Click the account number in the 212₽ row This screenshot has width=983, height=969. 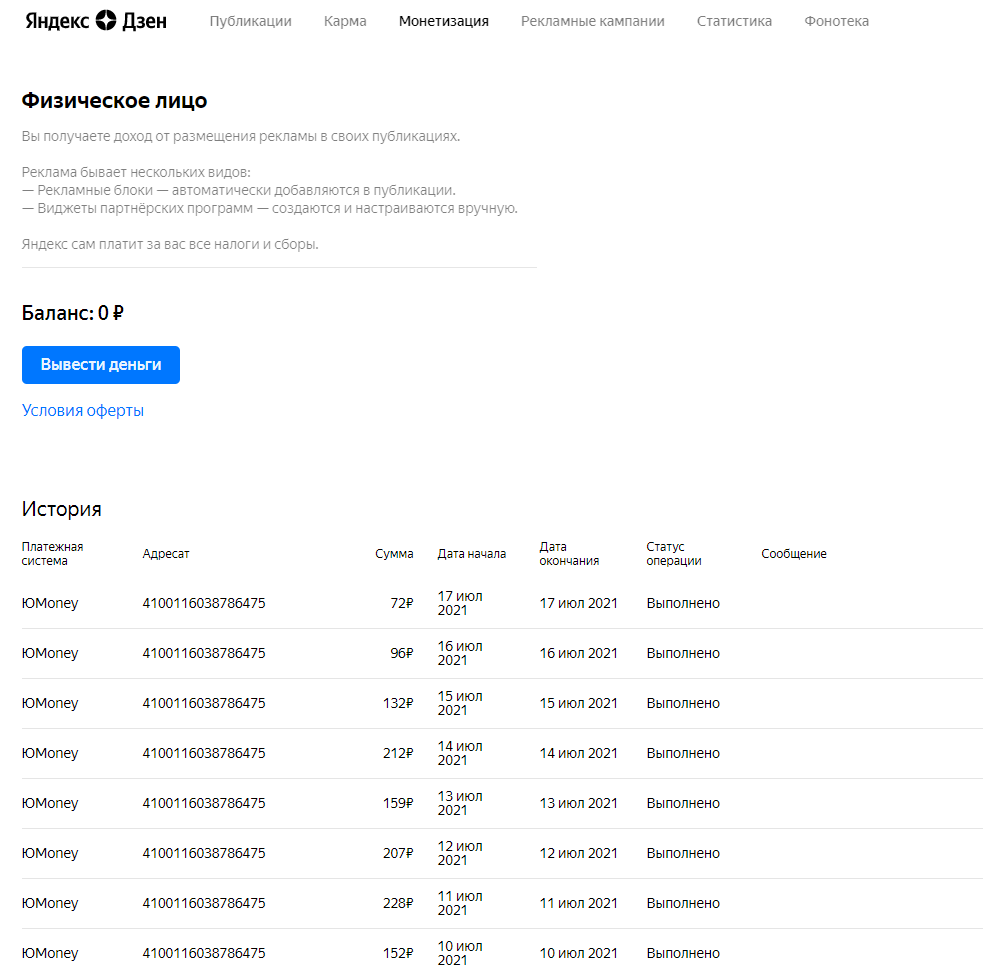pyautogui.click(x=204, y=753)
